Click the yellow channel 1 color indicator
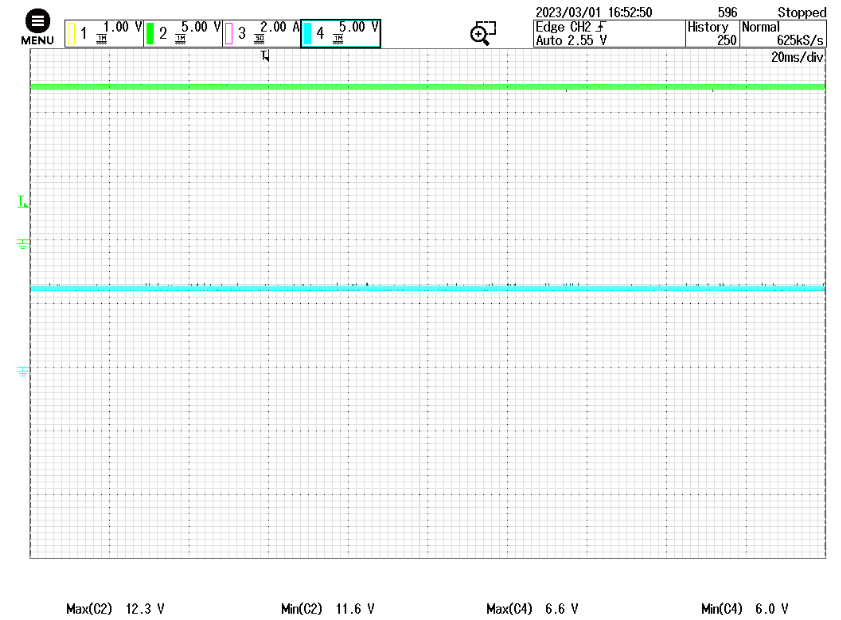The width and height of the screenshot is (841, 620). point(71,33)
